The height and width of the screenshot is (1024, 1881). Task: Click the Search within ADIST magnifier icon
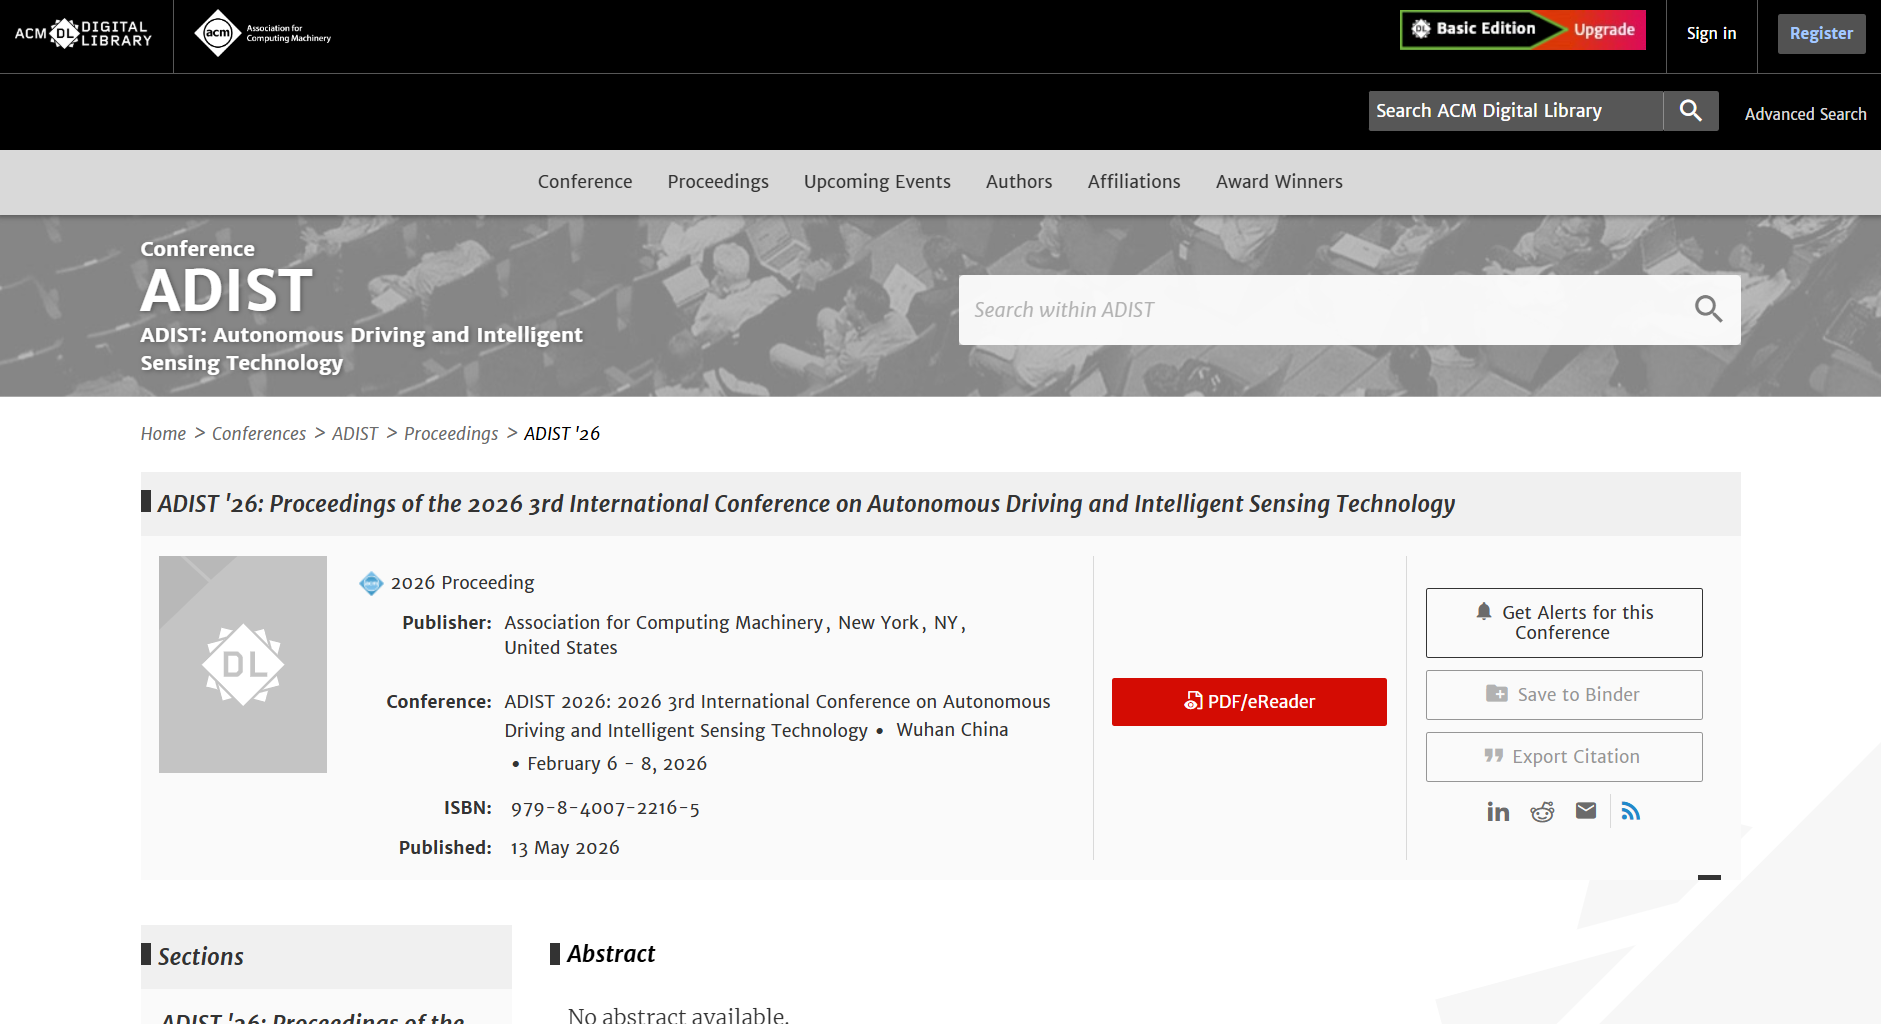tap(1709, 310)
